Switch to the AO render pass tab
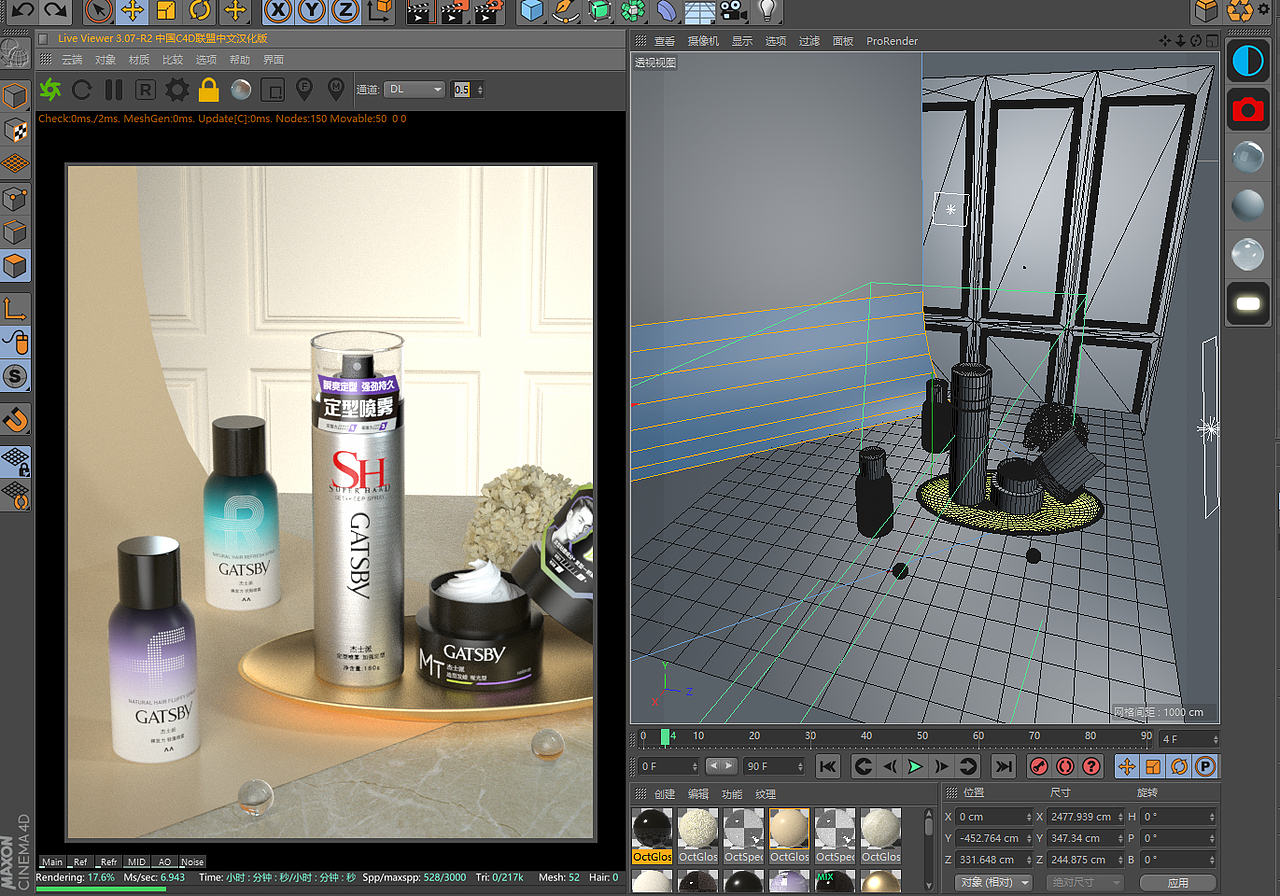 [165, 861]
